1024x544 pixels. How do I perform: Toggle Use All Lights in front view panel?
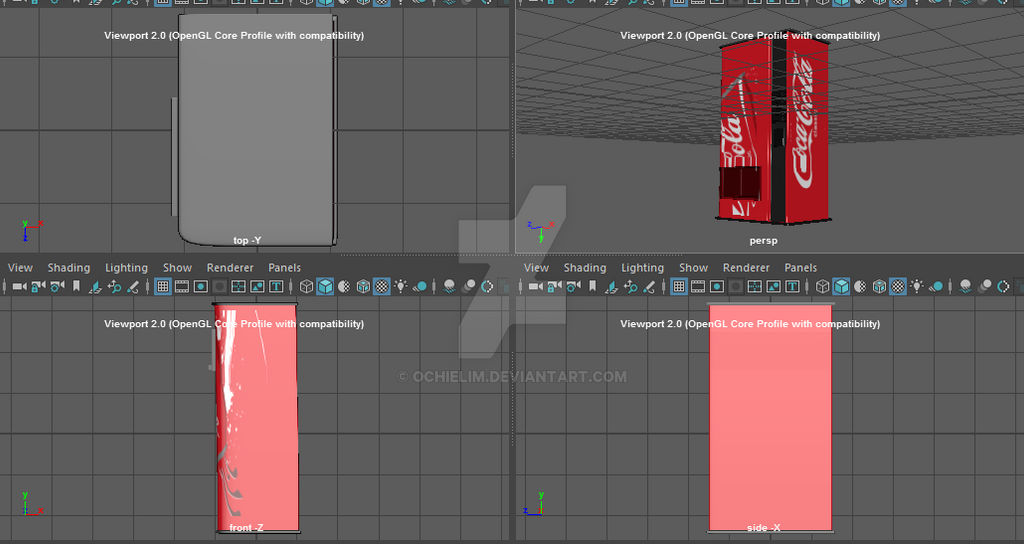[x=400, y=285]
